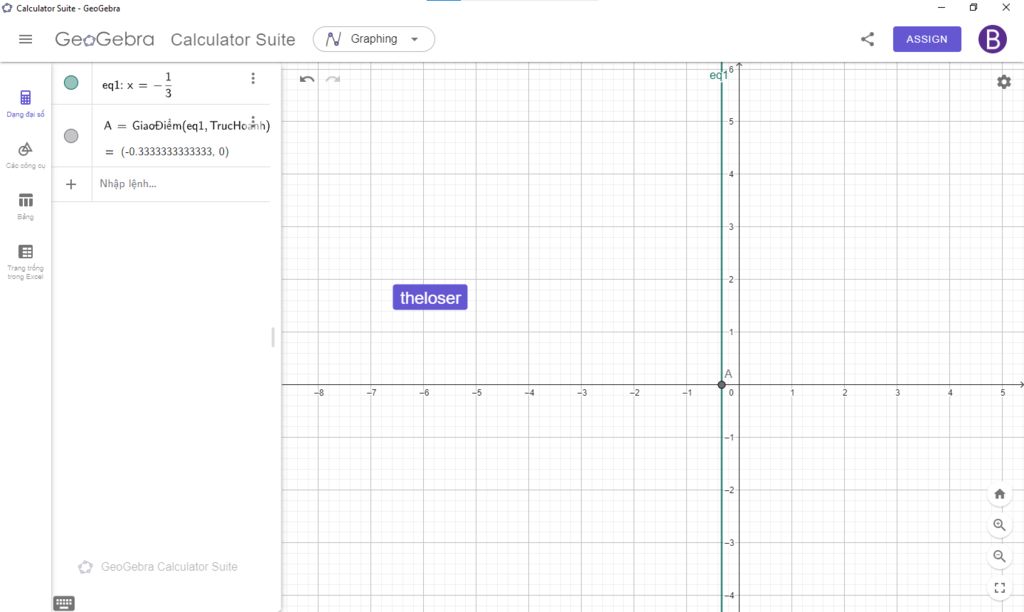Switch to the Table view tab

tap(26, 206)
